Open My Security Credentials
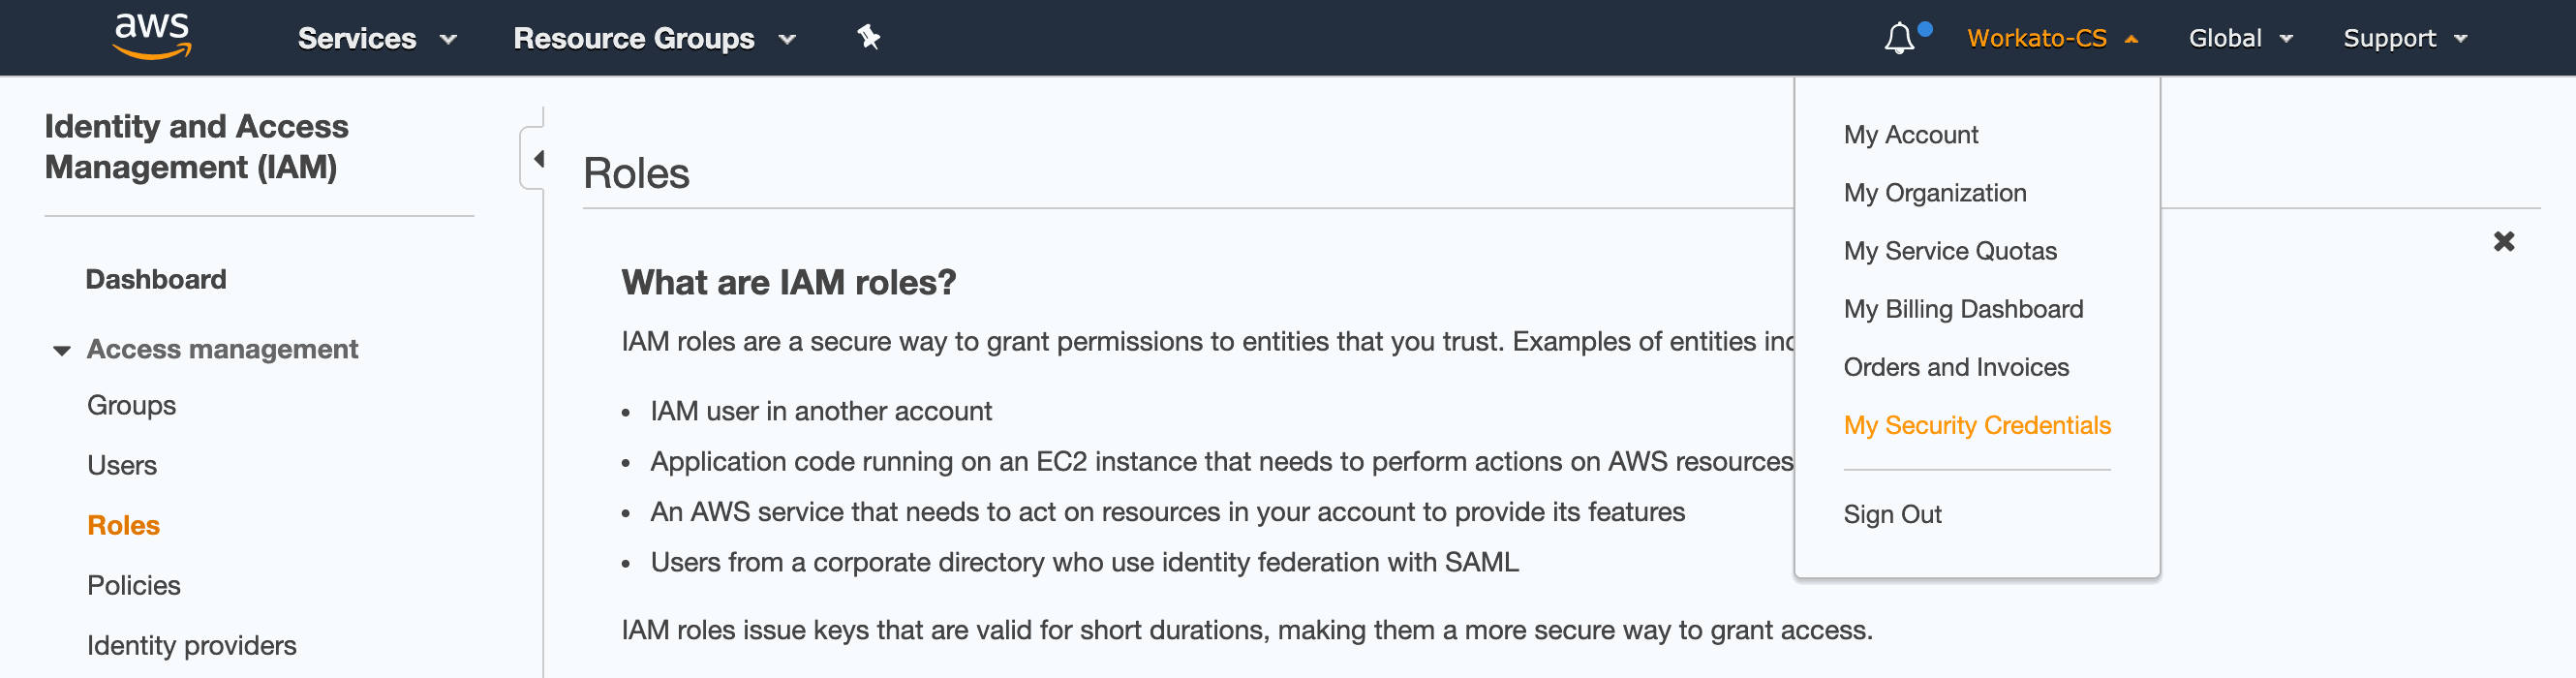The image size is (2576, 678). click(x=1976, y=425)
